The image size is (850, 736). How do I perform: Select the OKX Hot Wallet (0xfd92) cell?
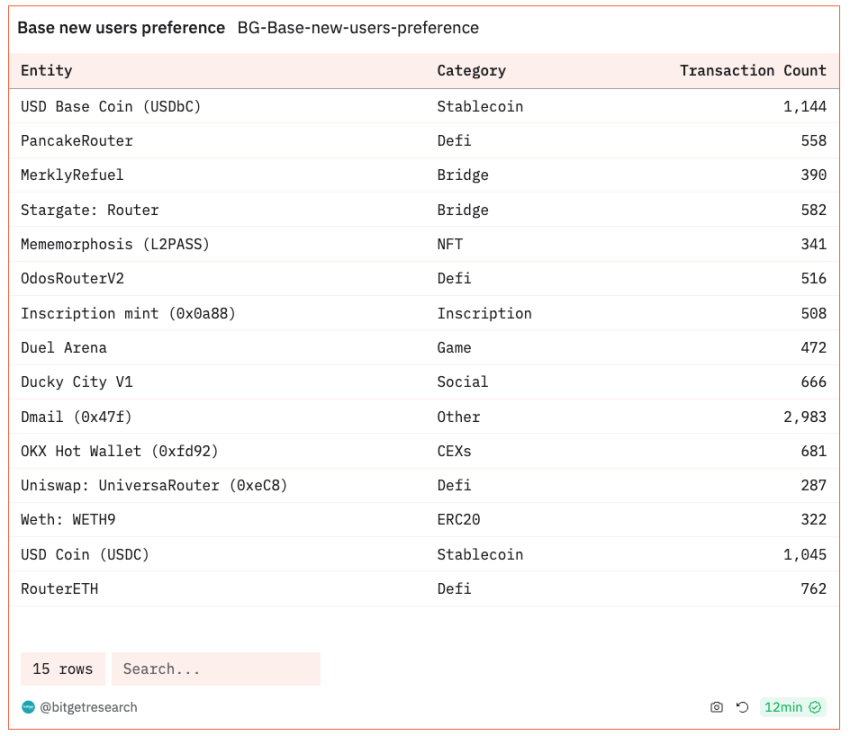coord(119,451)
